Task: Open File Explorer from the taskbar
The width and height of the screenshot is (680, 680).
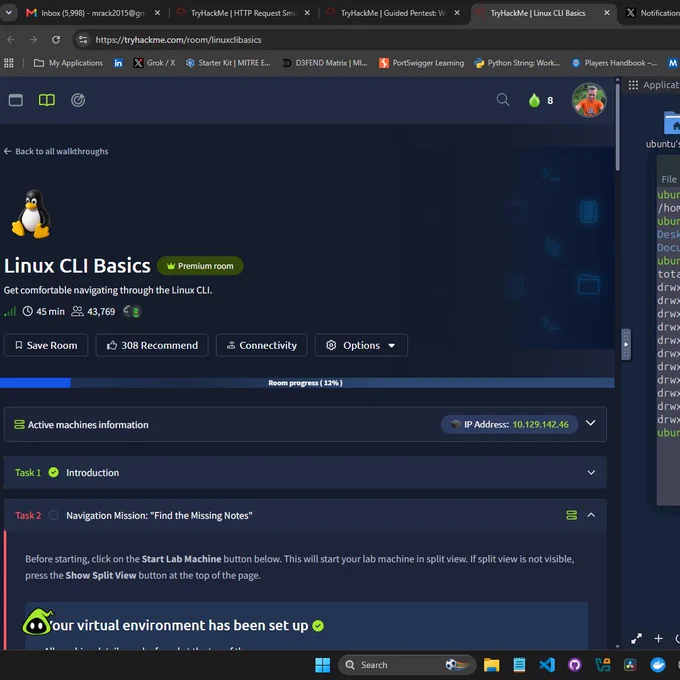Action: 491,665
